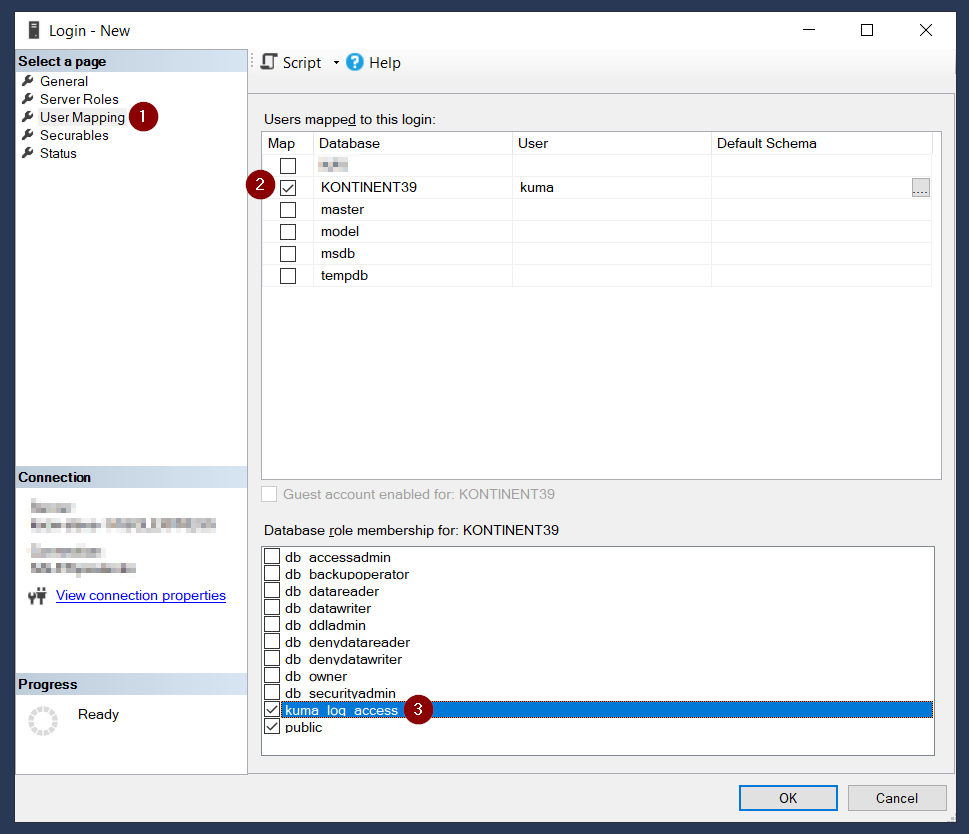Click the Login window title bar icon
The image size is (969, 834).
pyautogui.click(x=34, y=30)
